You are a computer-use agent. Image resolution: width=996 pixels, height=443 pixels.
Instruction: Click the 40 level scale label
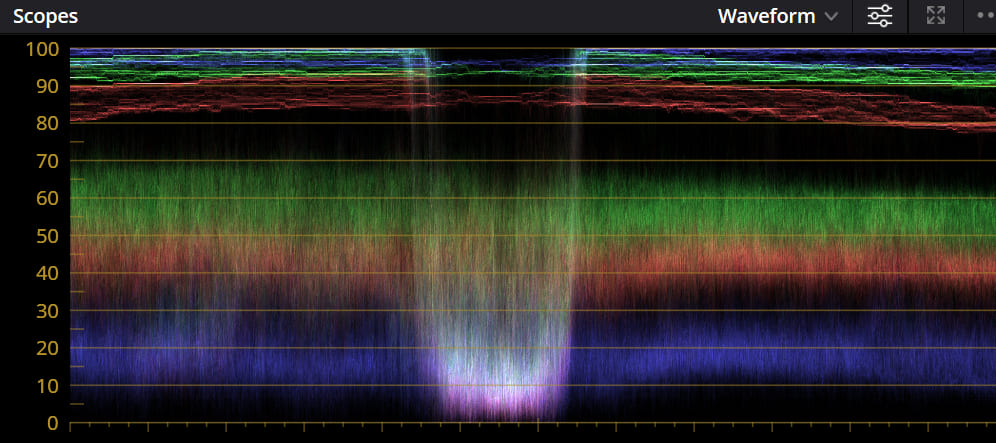tap(48, 273)
